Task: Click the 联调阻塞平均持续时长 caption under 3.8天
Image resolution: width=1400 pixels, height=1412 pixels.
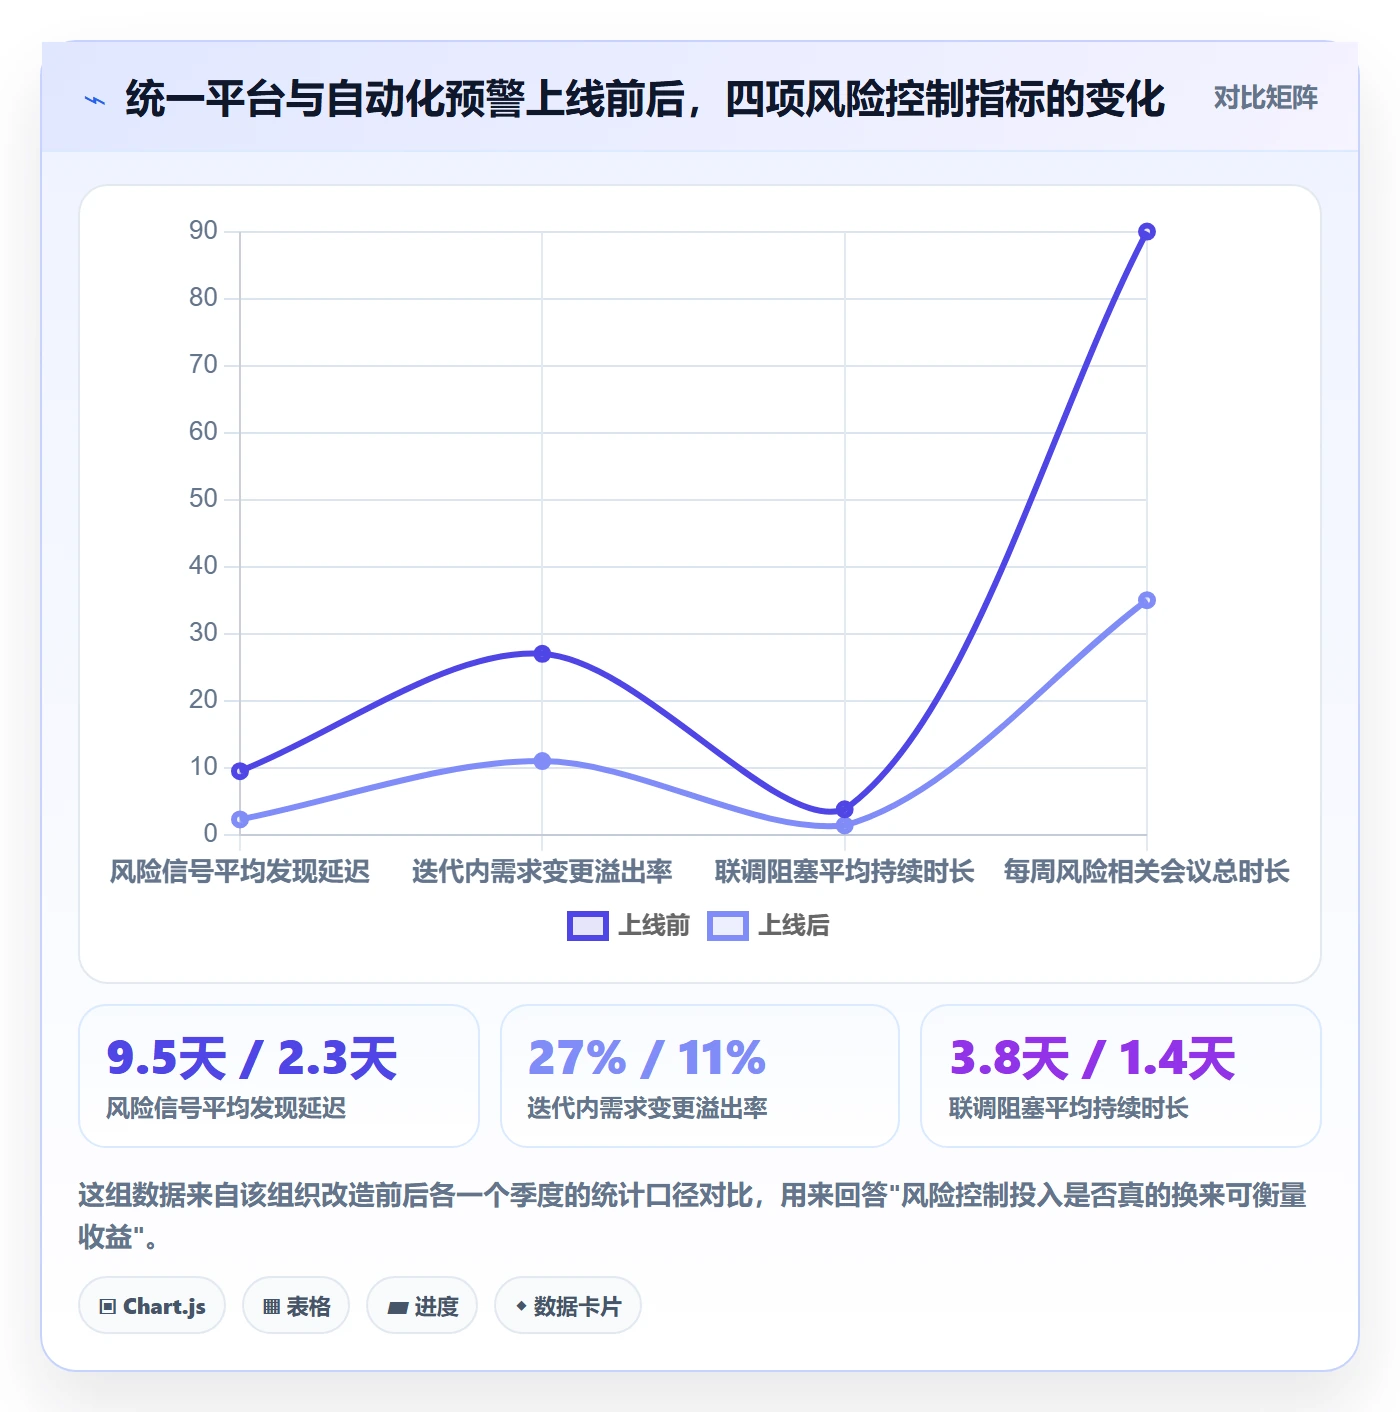Action: click(x=1068, y=1108)
